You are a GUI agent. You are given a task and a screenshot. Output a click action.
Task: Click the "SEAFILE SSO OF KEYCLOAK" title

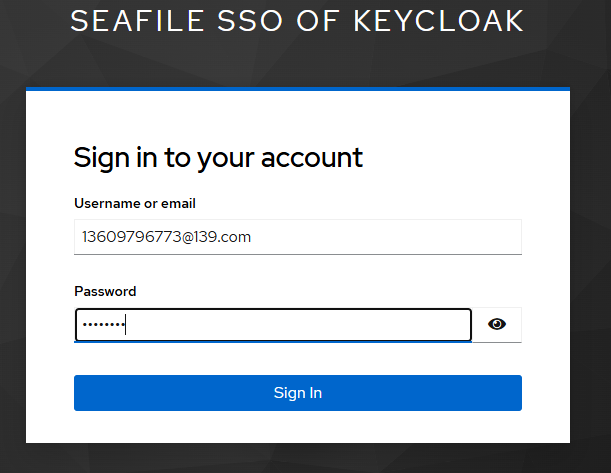297,21
